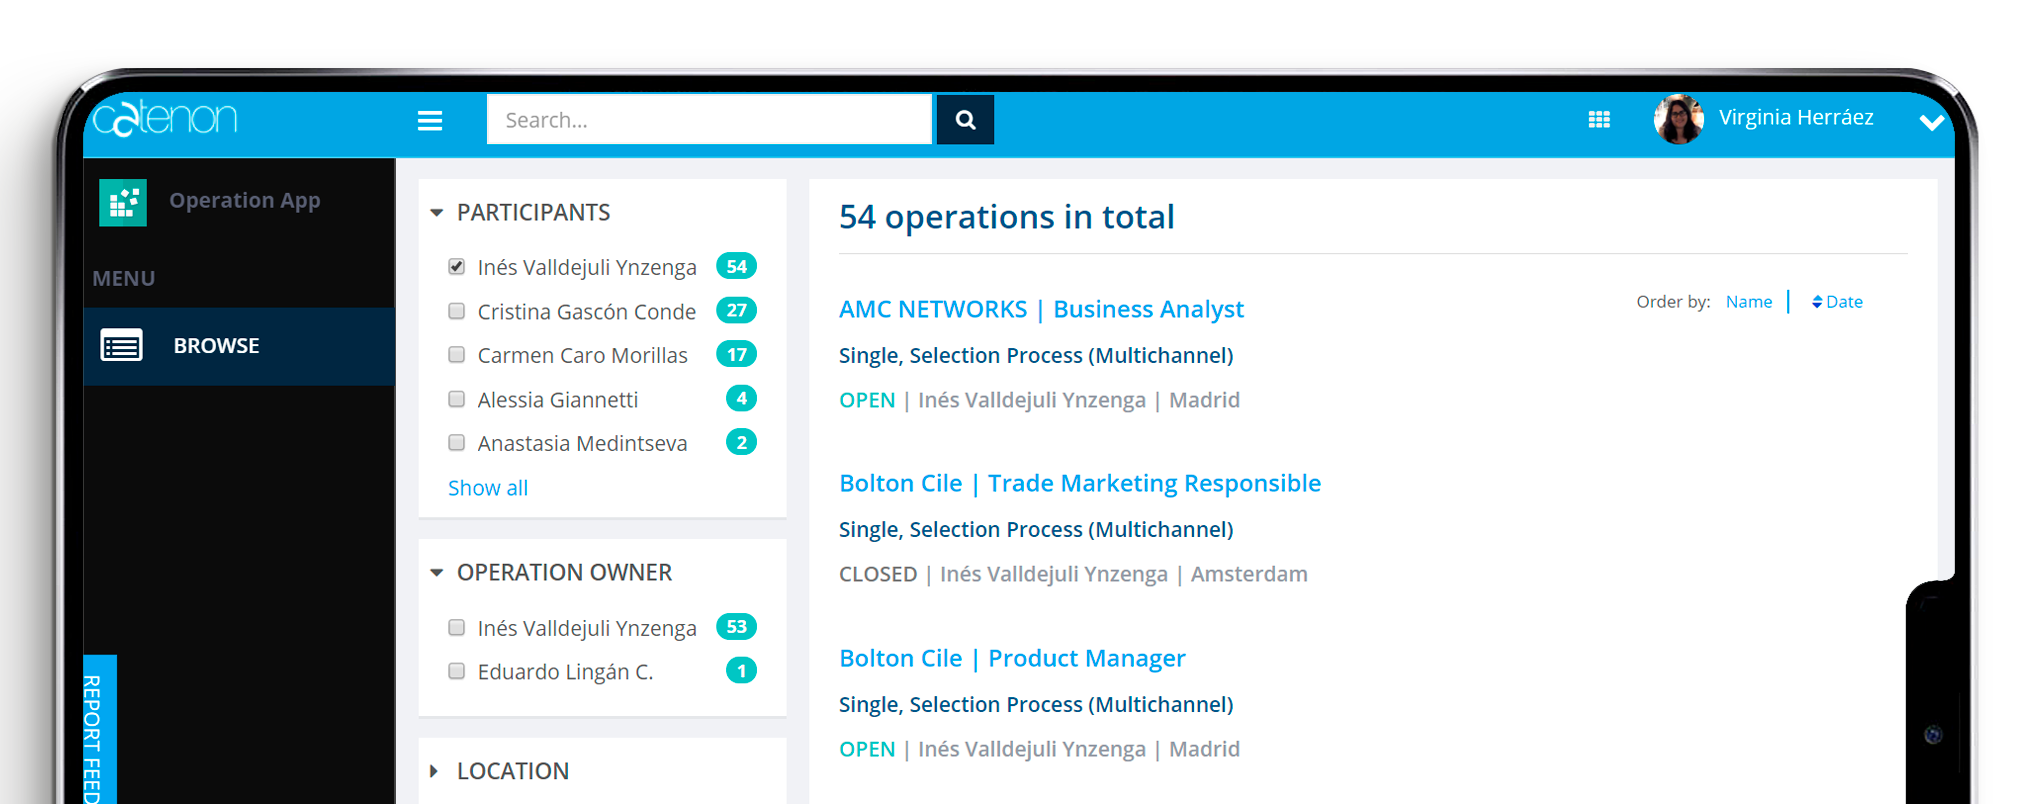This screenshot has width=2025, height=804.
Task: Click the 54 count badge
Action: point(737,266)
